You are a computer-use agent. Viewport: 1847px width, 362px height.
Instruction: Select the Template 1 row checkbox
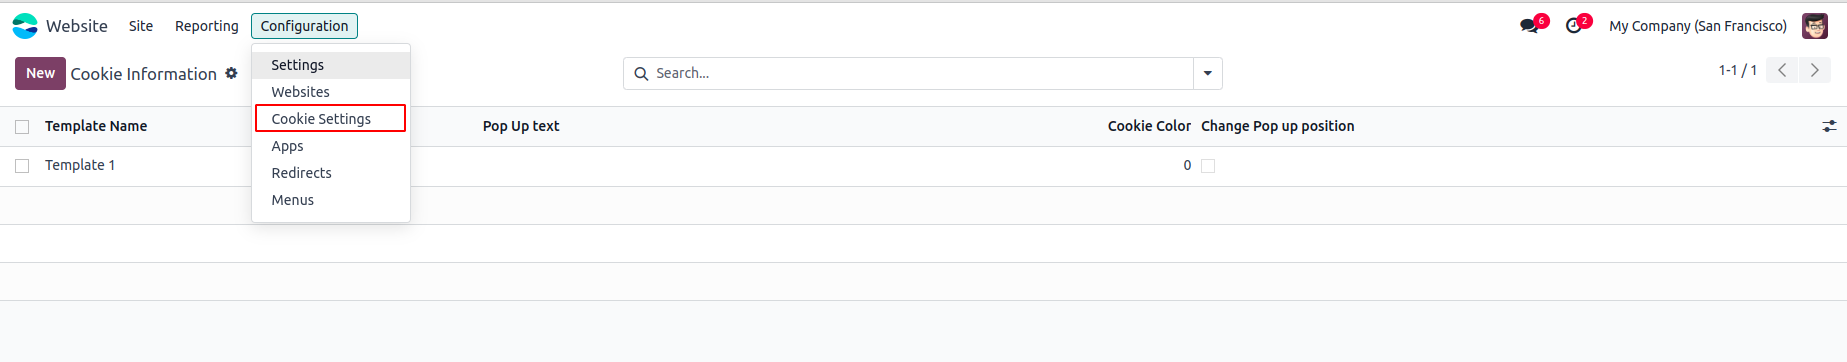click(x=22, y=166)
